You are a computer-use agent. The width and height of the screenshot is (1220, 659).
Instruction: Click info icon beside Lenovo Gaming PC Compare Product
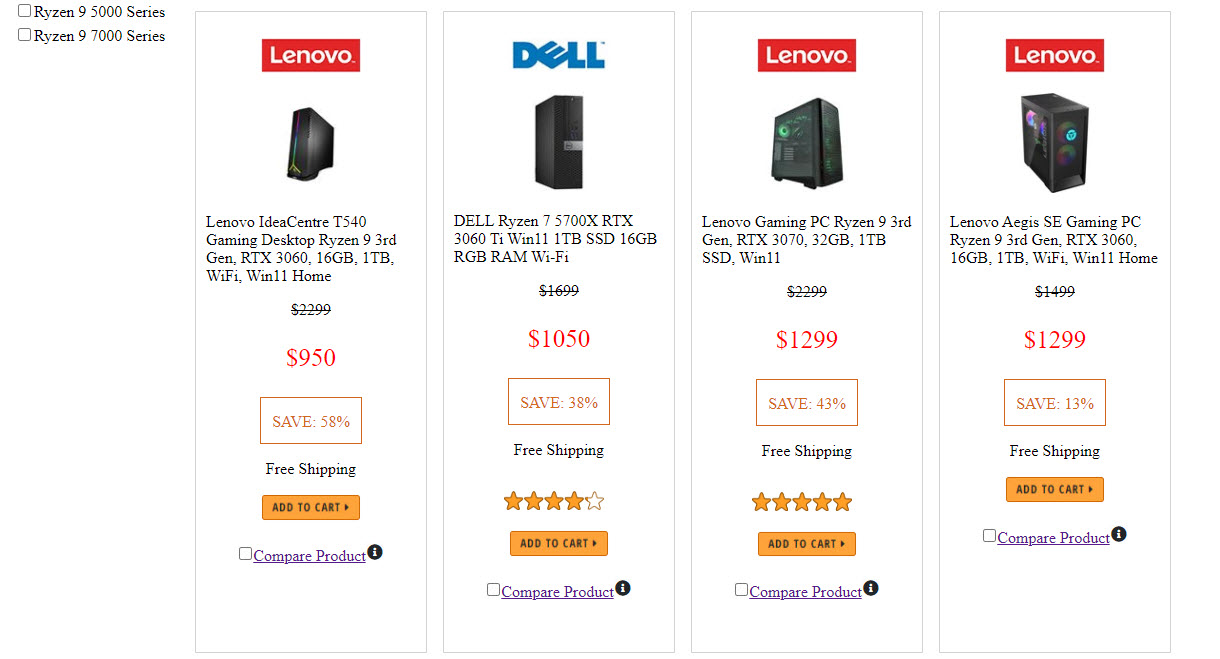coord(871,588)
